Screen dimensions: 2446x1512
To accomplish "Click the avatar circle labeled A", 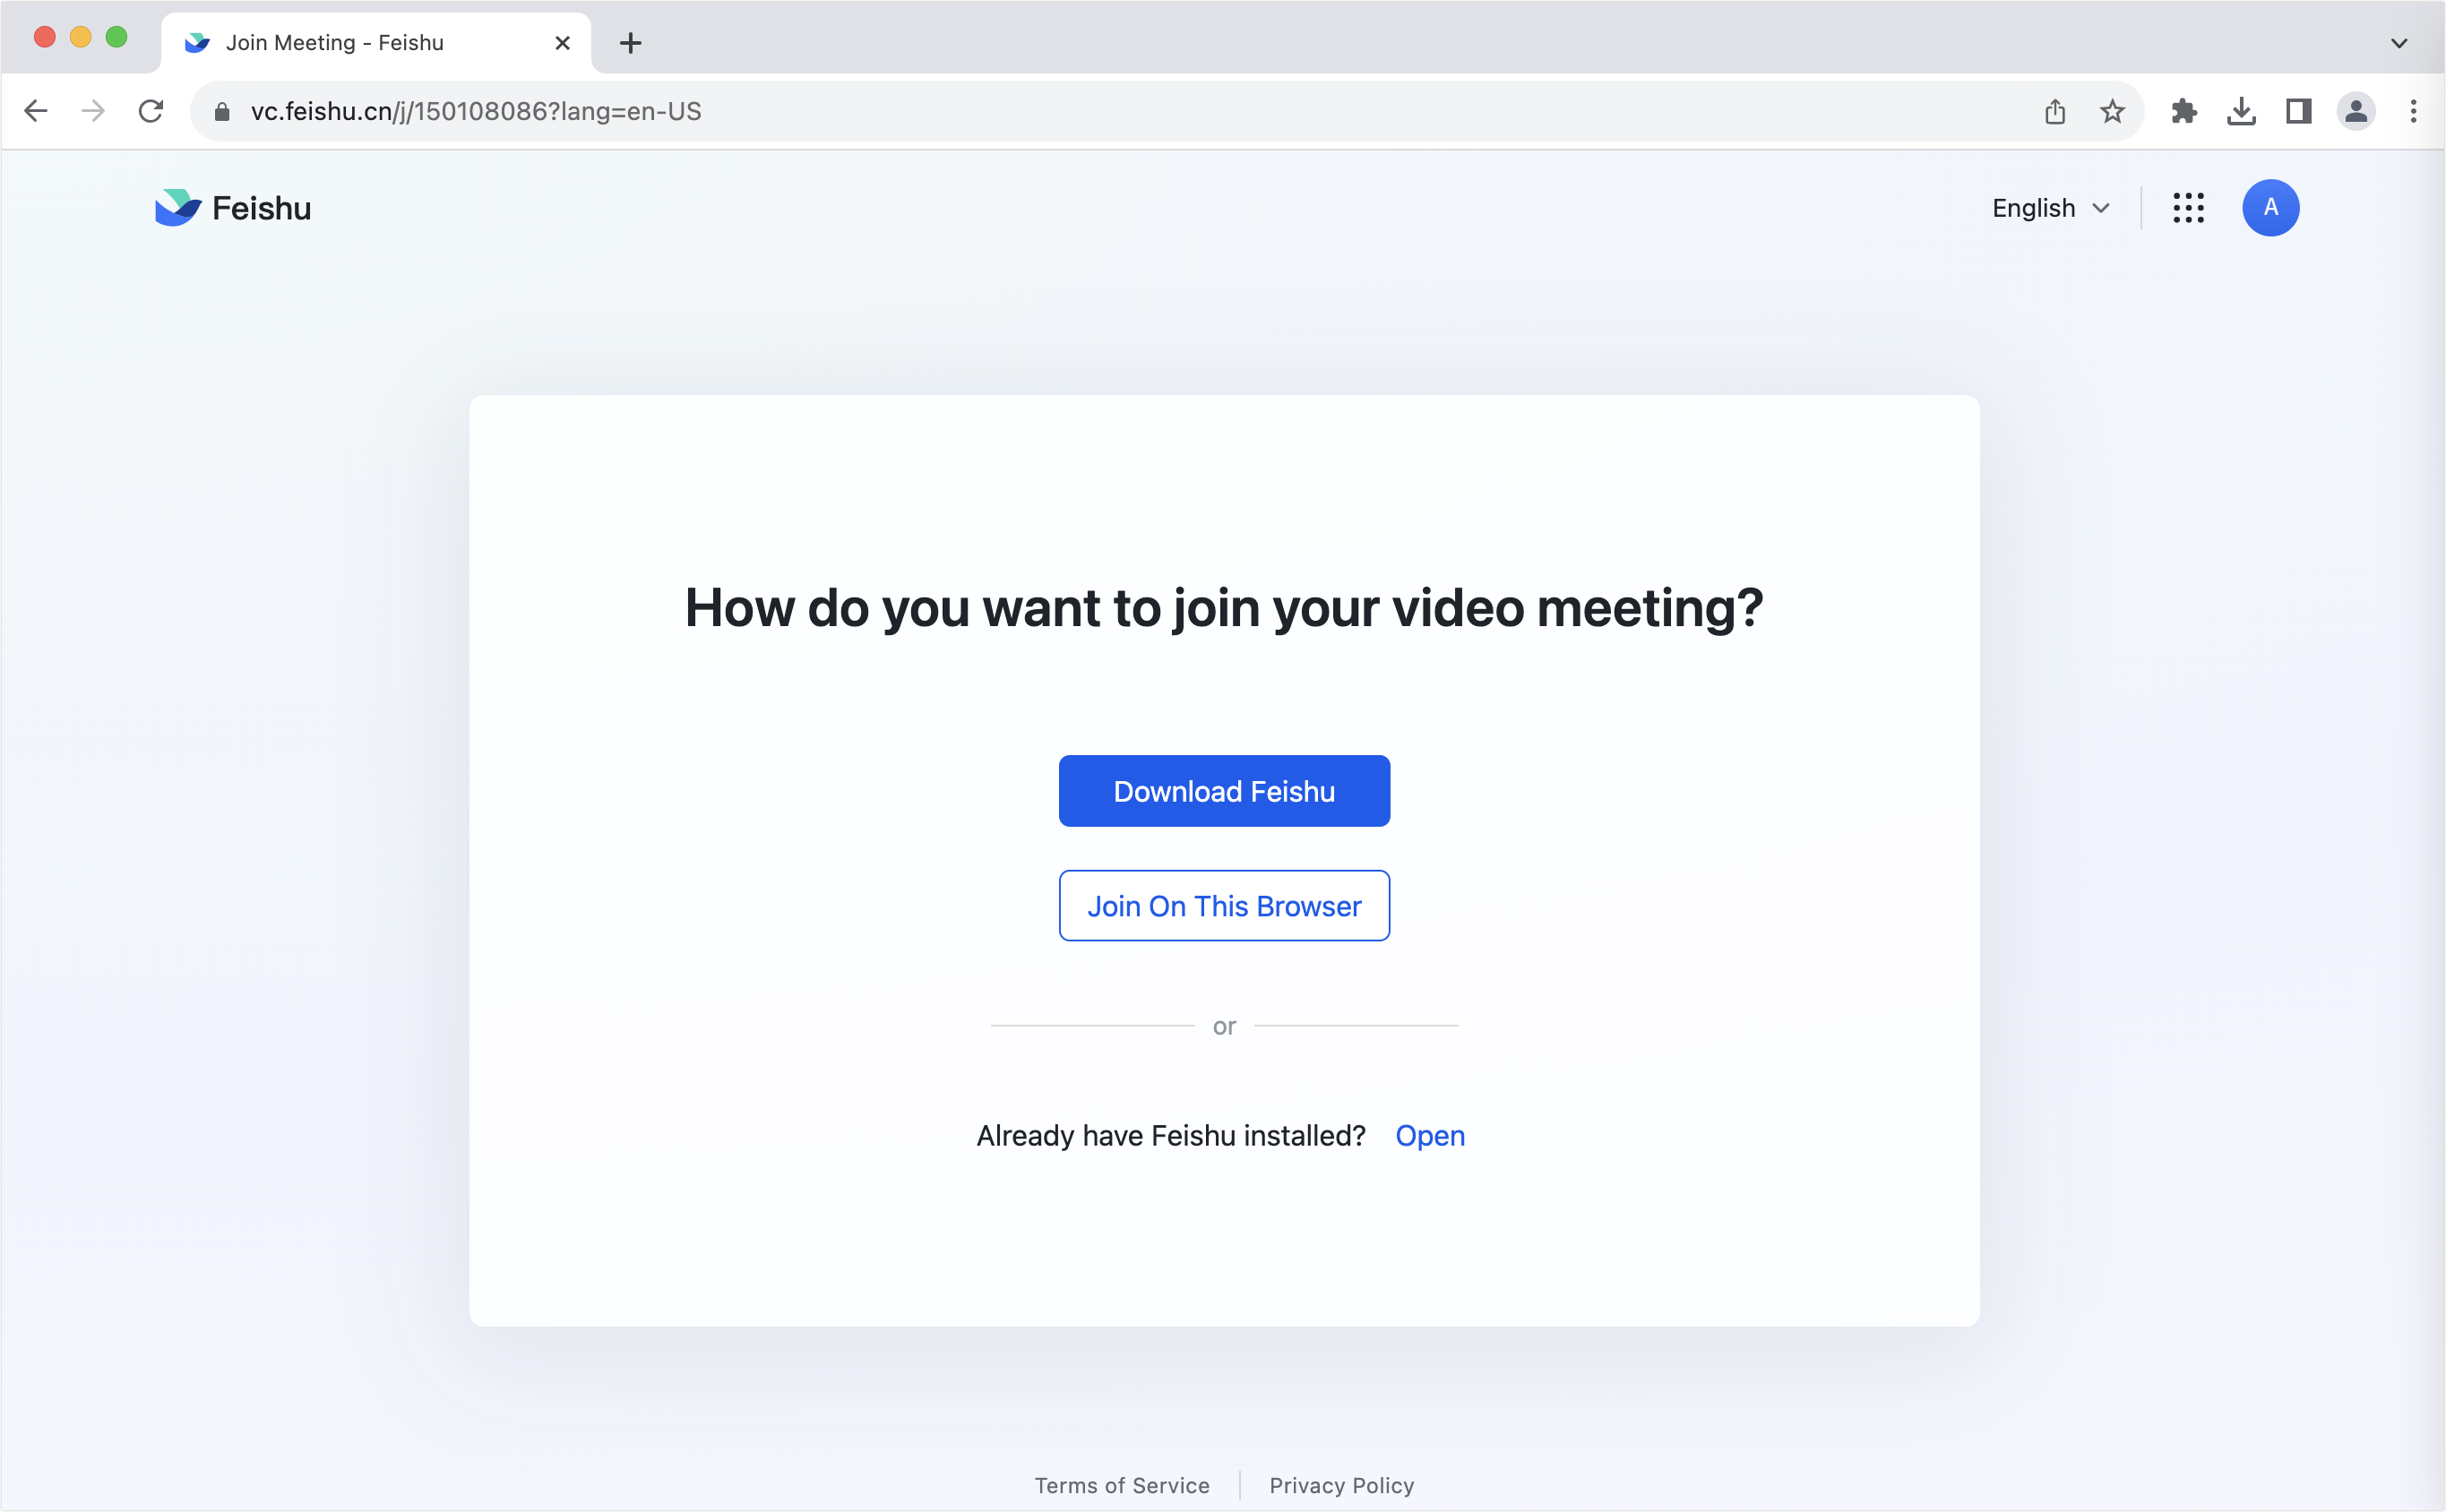I will (2271, 208).
